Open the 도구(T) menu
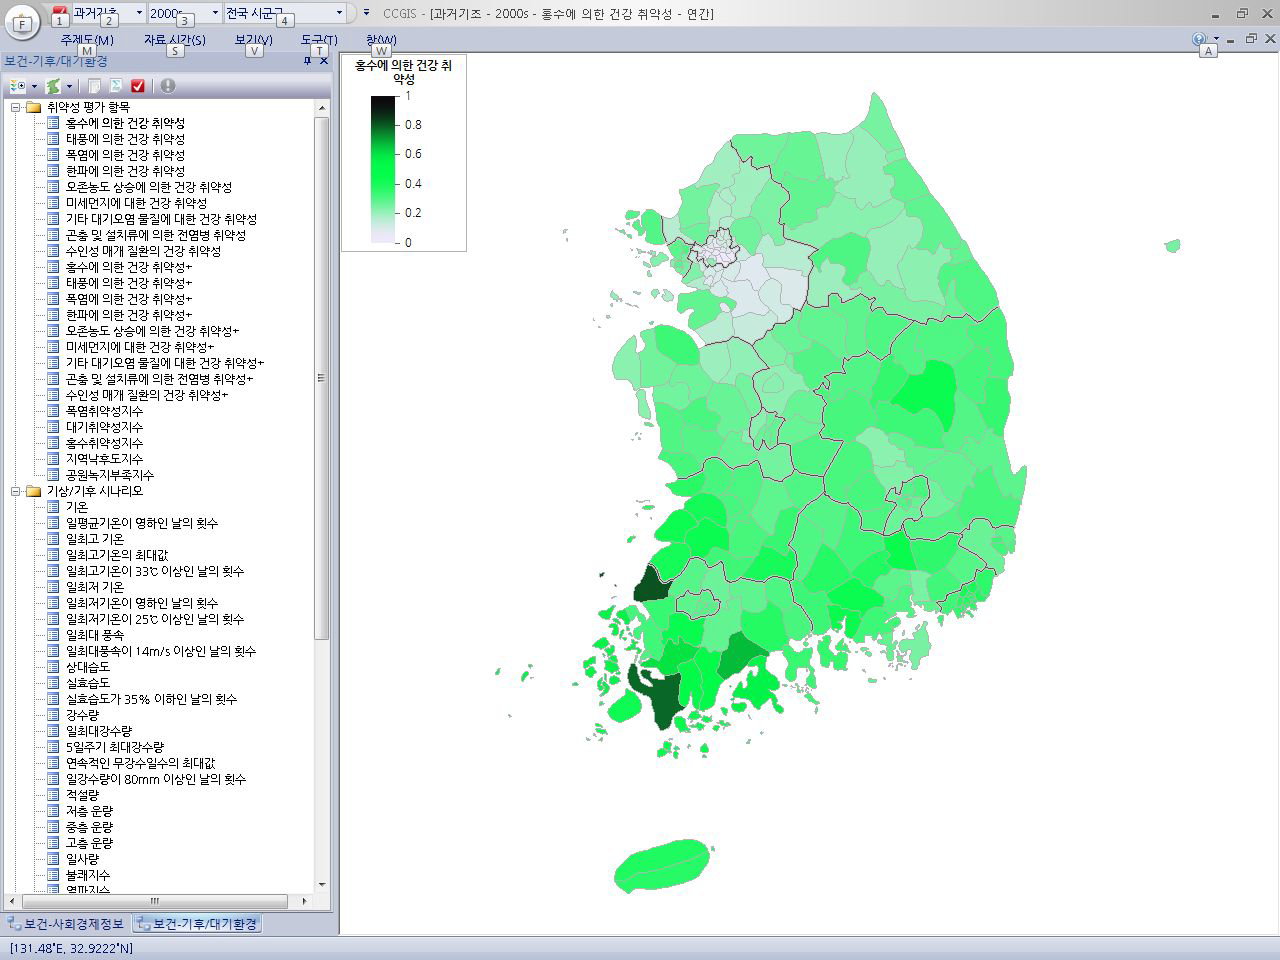 319,40
